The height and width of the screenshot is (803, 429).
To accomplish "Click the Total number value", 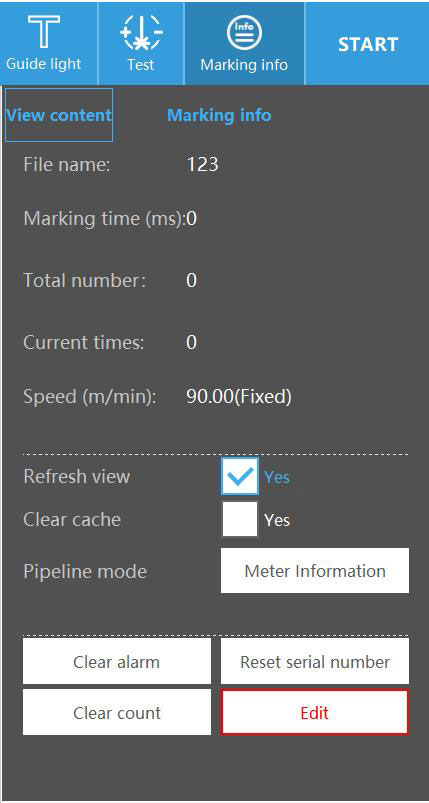I will tap(191, 281).
